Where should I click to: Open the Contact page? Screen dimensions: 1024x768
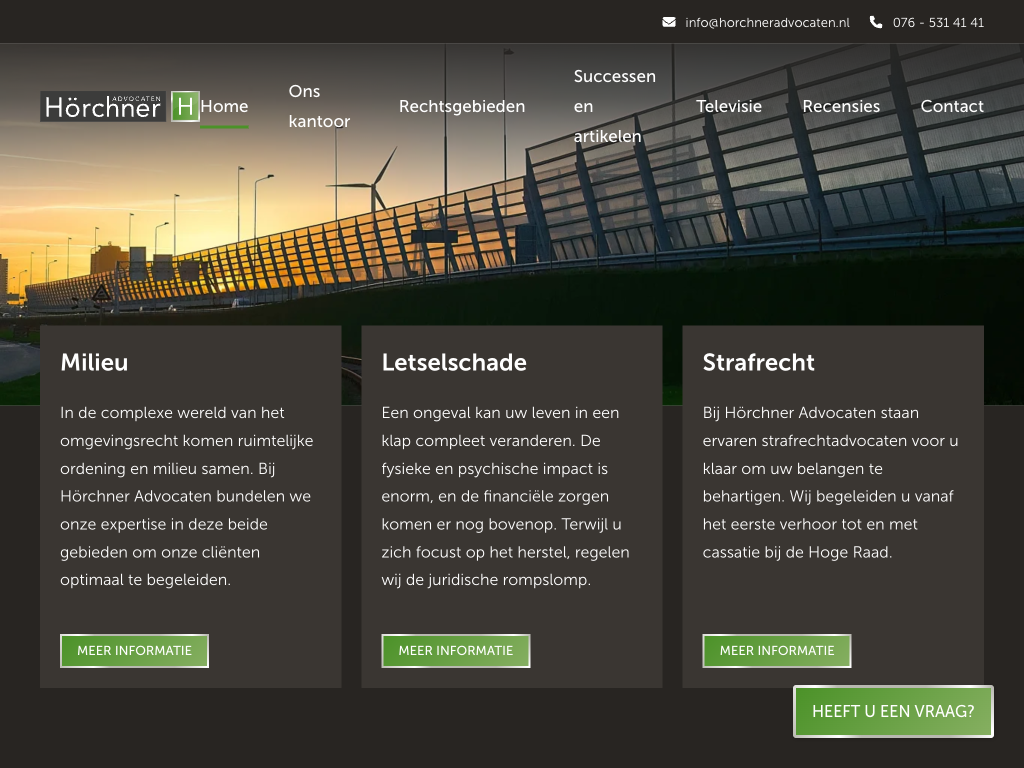click(x=952, y=106)
